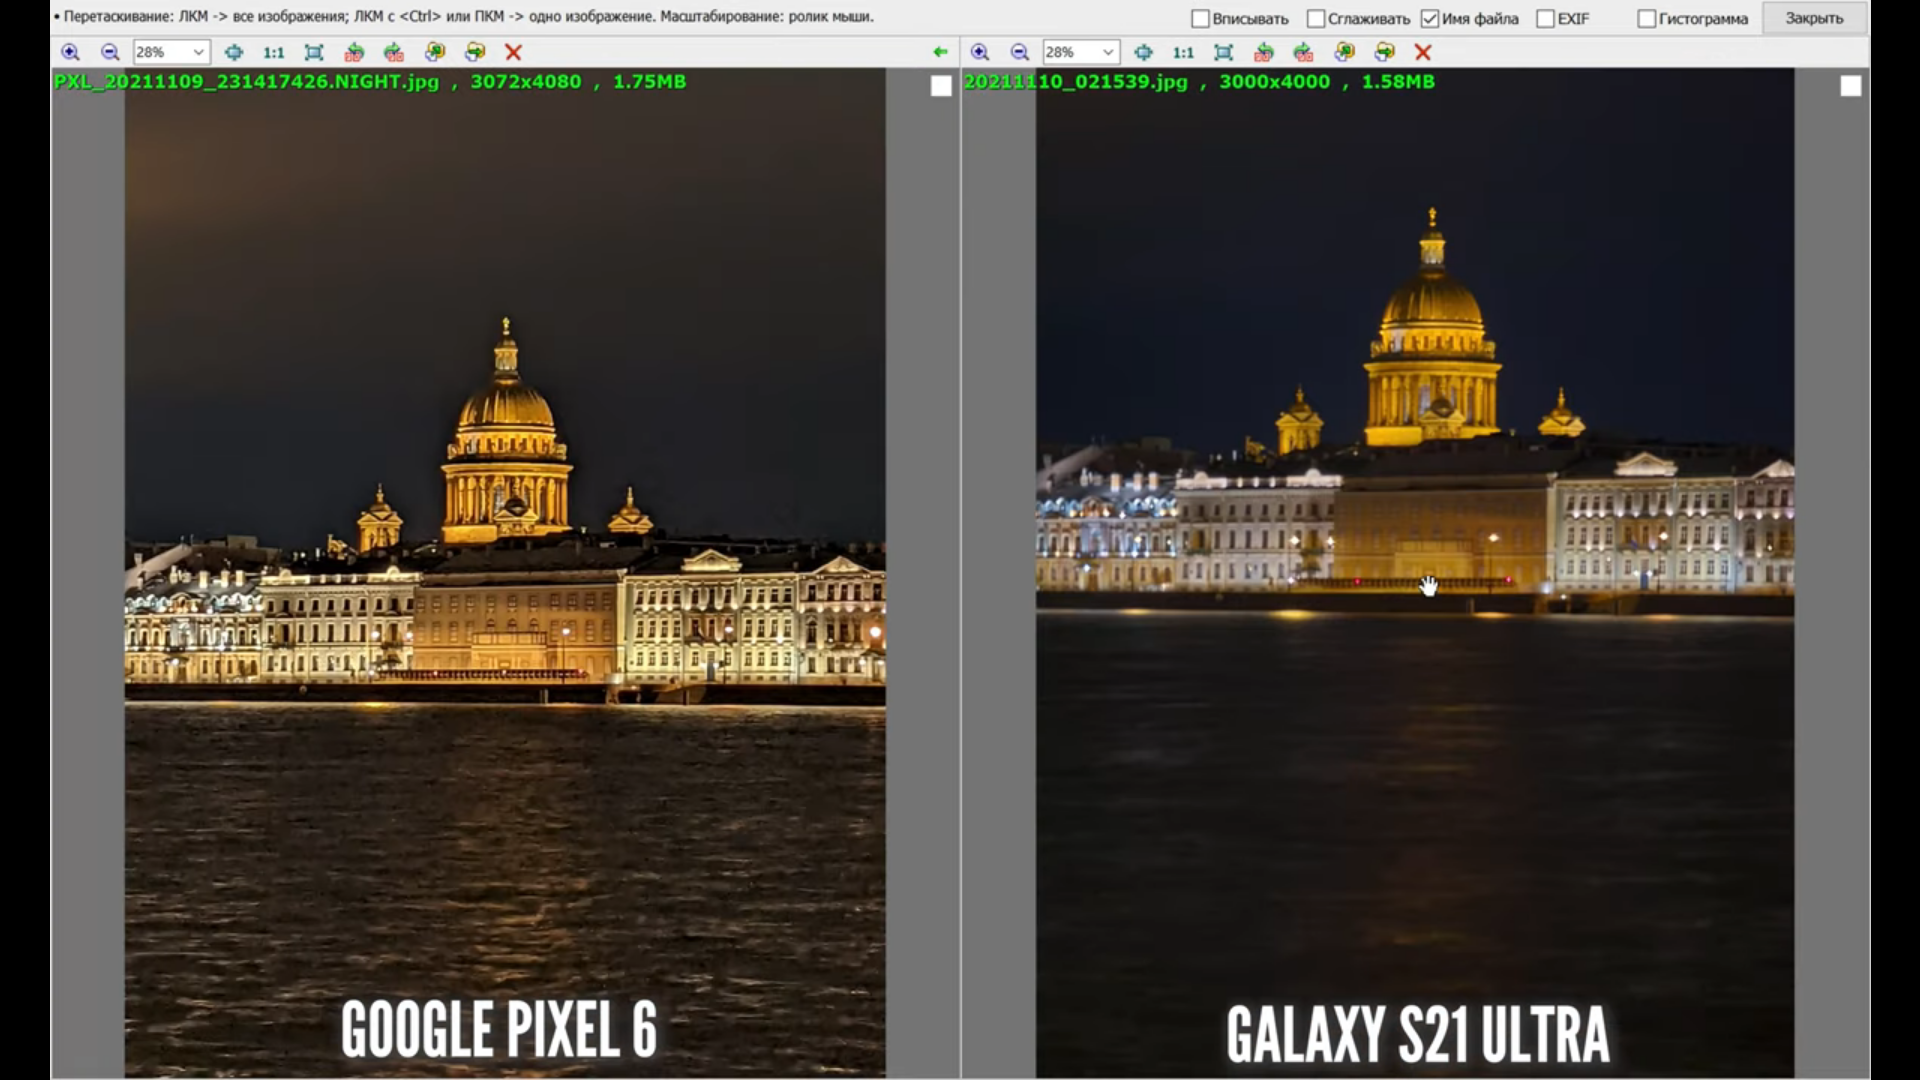Rotate left panel image counterclockwise
Viewport: 1920px width, 1080px height.
[x=354, y=52]
